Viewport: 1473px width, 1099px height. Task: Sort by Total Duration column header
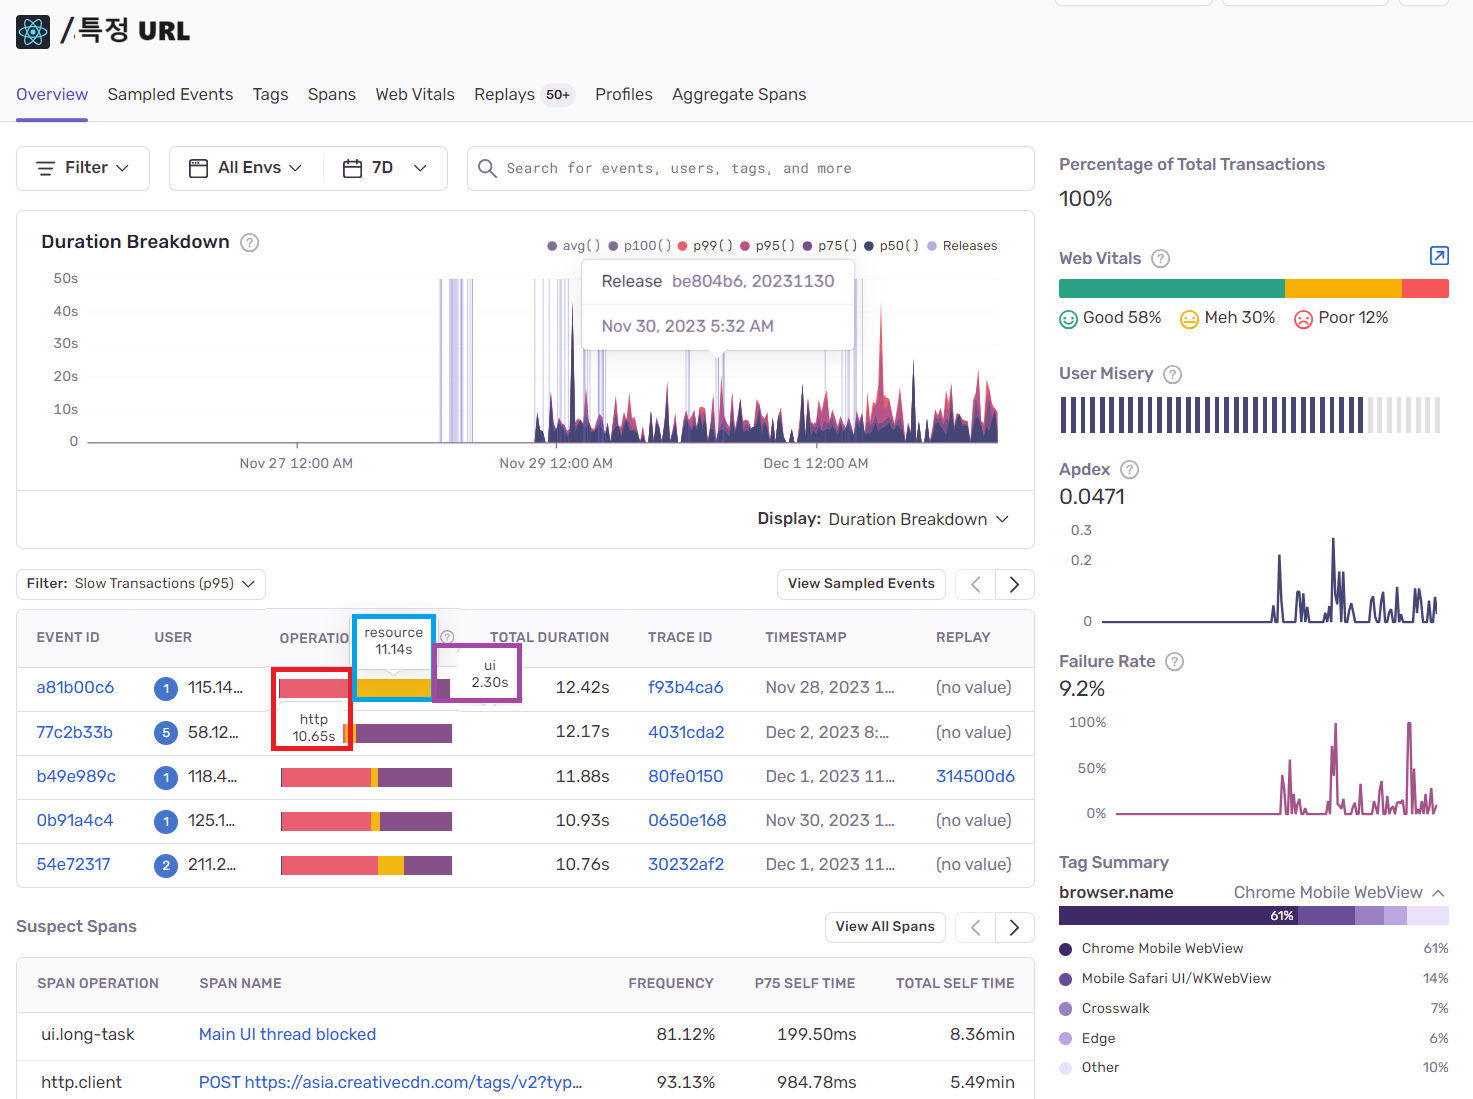pyautogui.click(x=549, y=638)
